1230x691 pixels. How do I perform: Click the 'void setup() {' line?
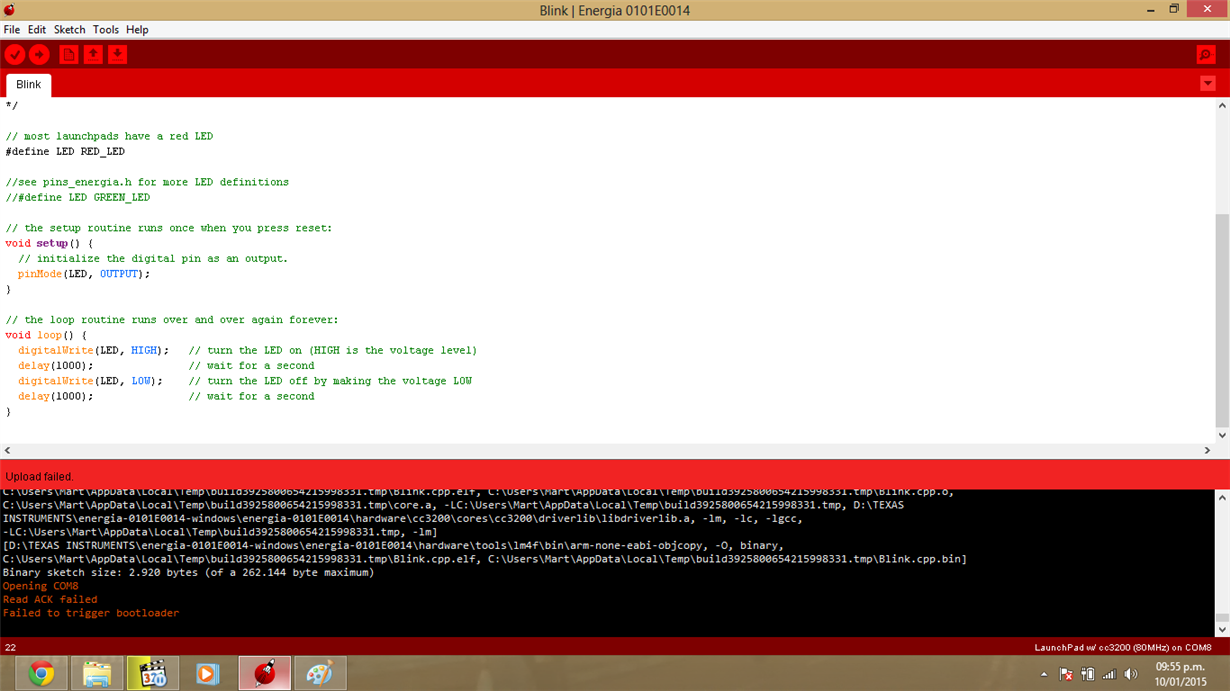click(49, 243)
